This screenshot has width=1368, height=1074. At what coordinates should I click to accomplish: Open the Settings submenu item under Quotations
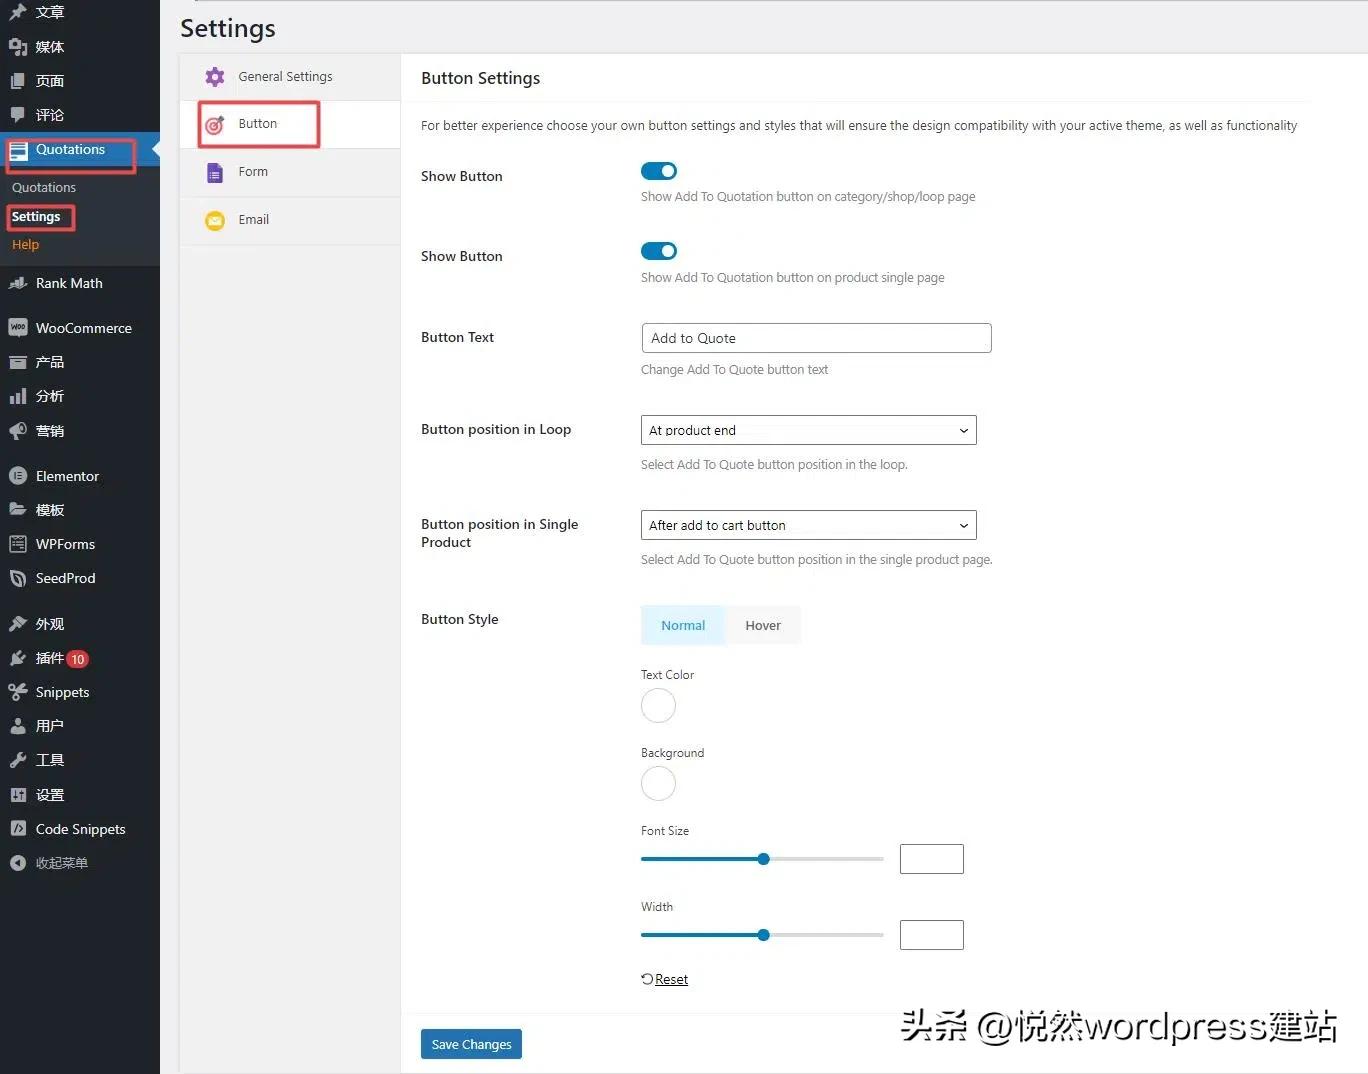[36, 217]
